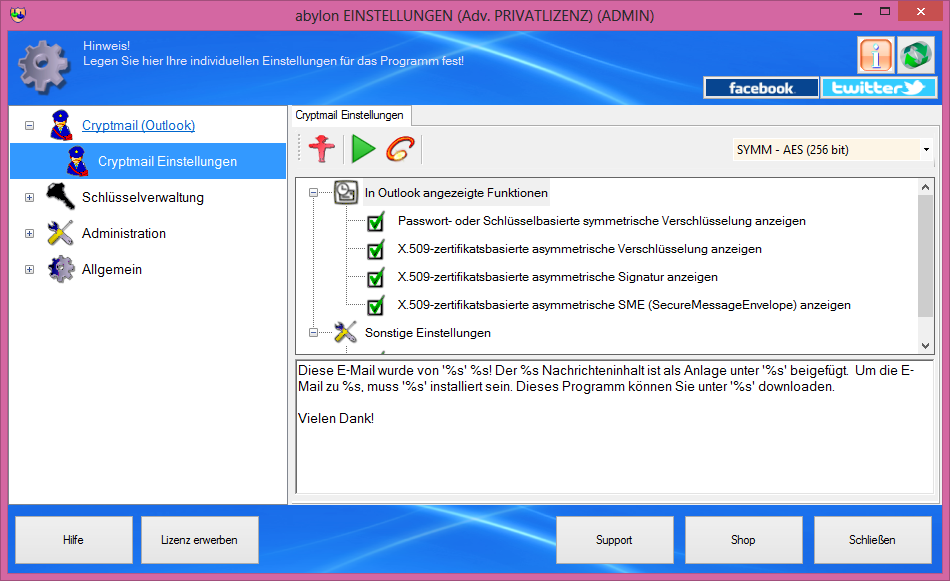
Task: Collapse the Sonstige Einstellungen group
Action: [313, 333]
